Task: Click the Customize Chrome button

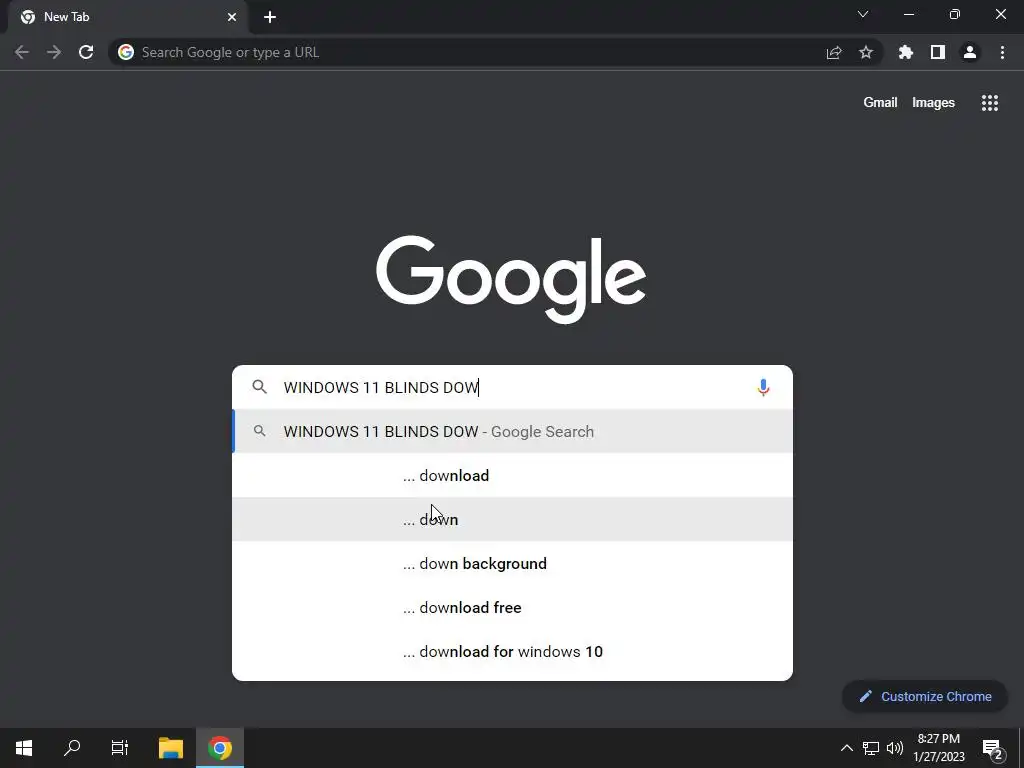Action: click(925, 696)
